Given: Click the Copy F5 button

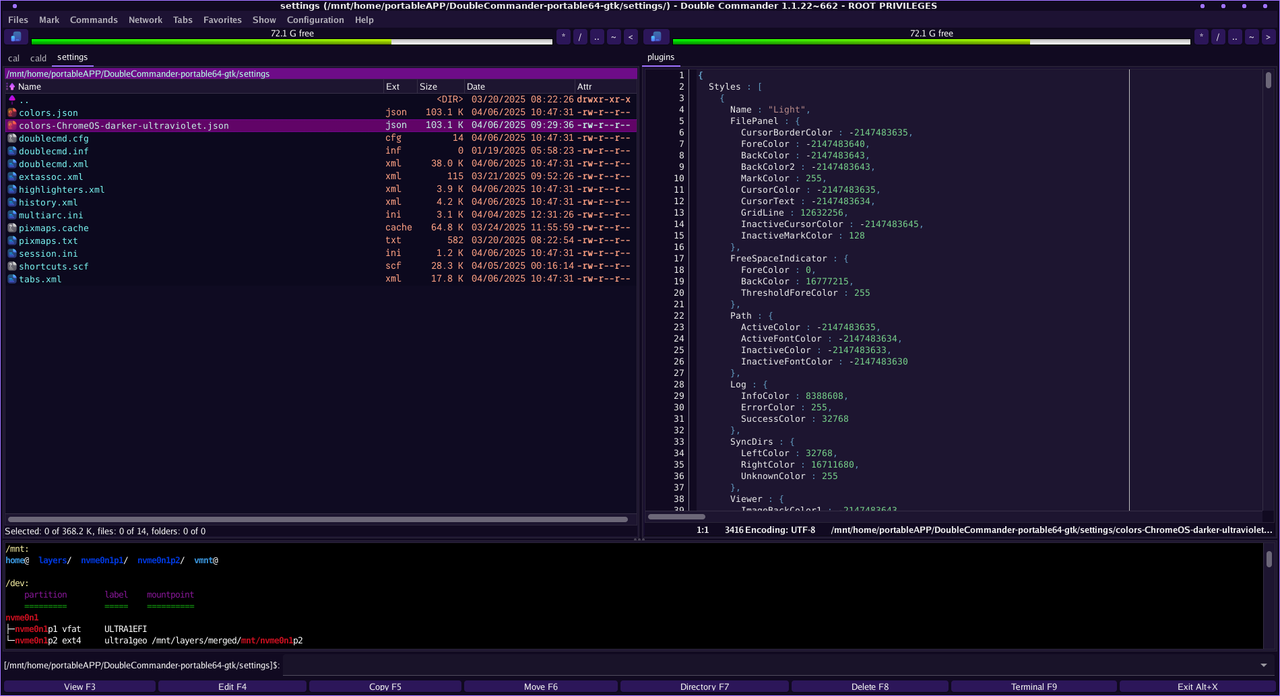Looking at the screenshot, I should coord(385,686).
